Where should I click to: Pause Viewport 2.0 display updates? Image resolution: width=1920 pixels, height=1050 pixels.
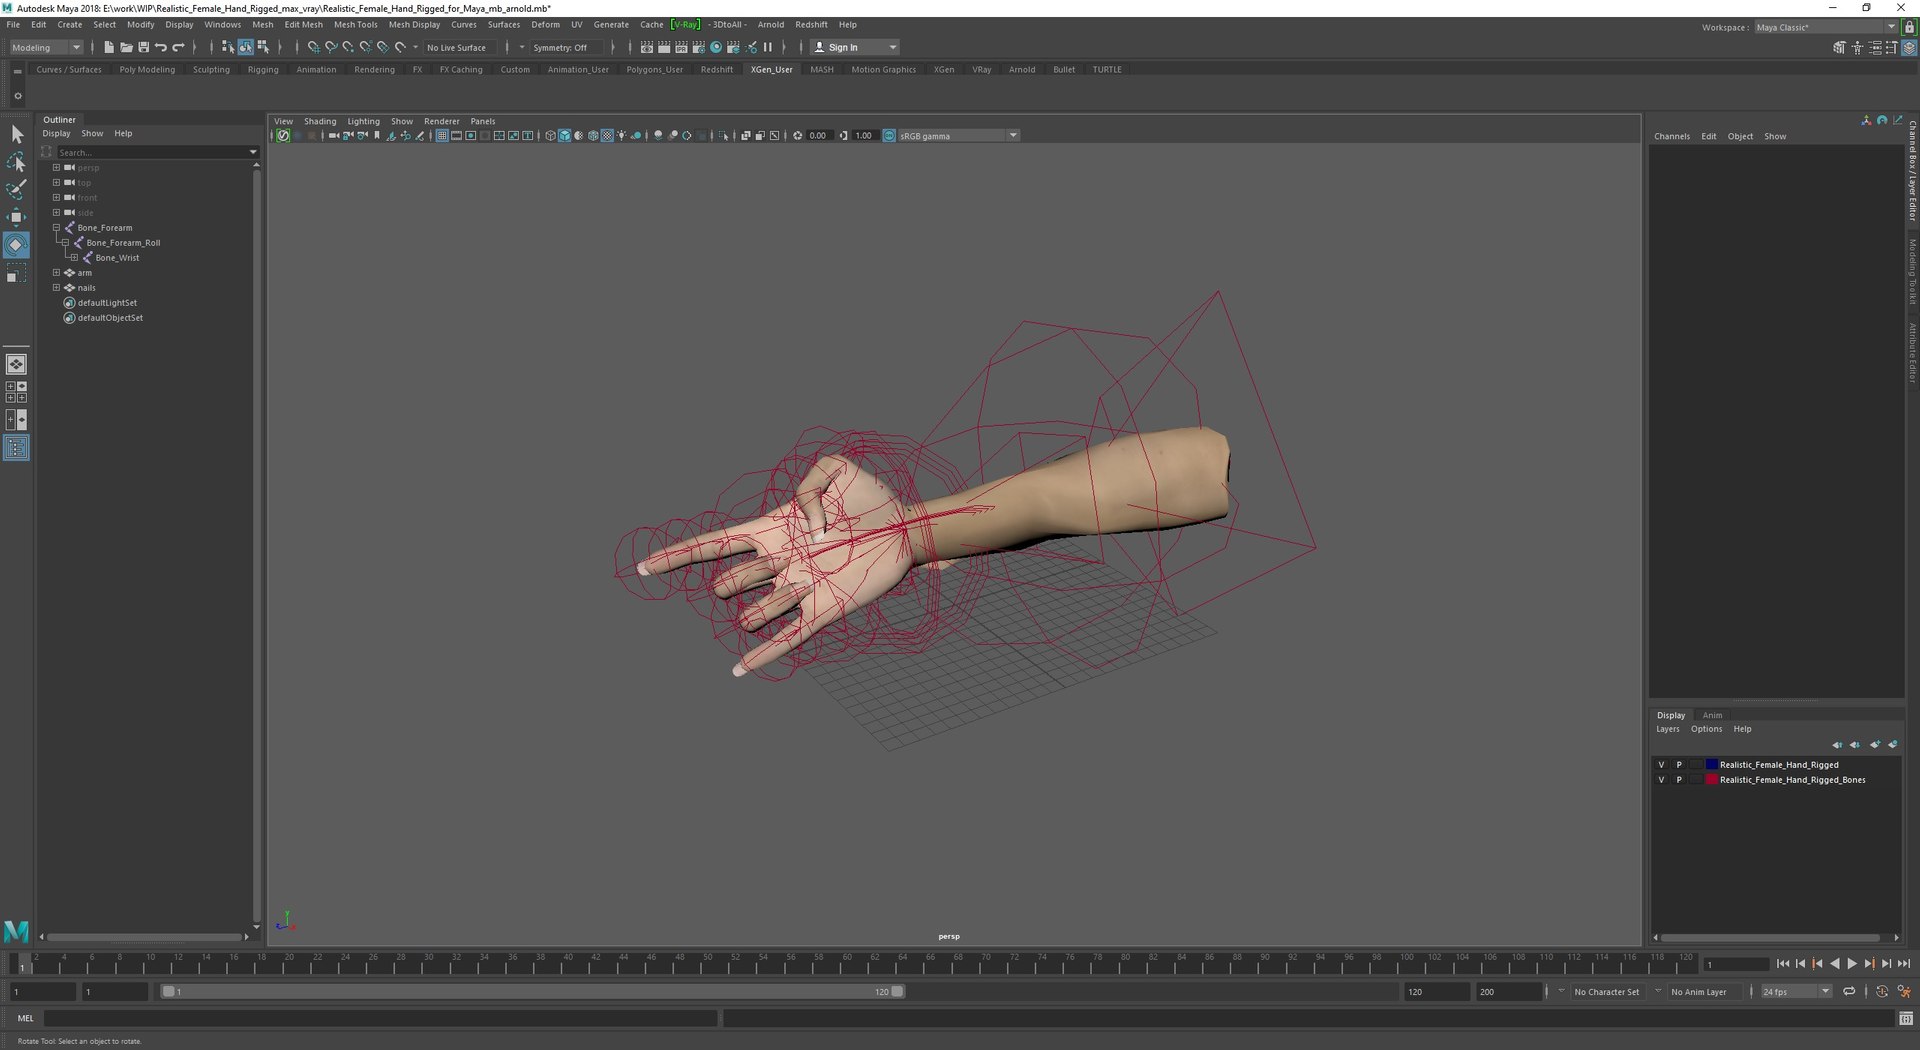[768, 47]
